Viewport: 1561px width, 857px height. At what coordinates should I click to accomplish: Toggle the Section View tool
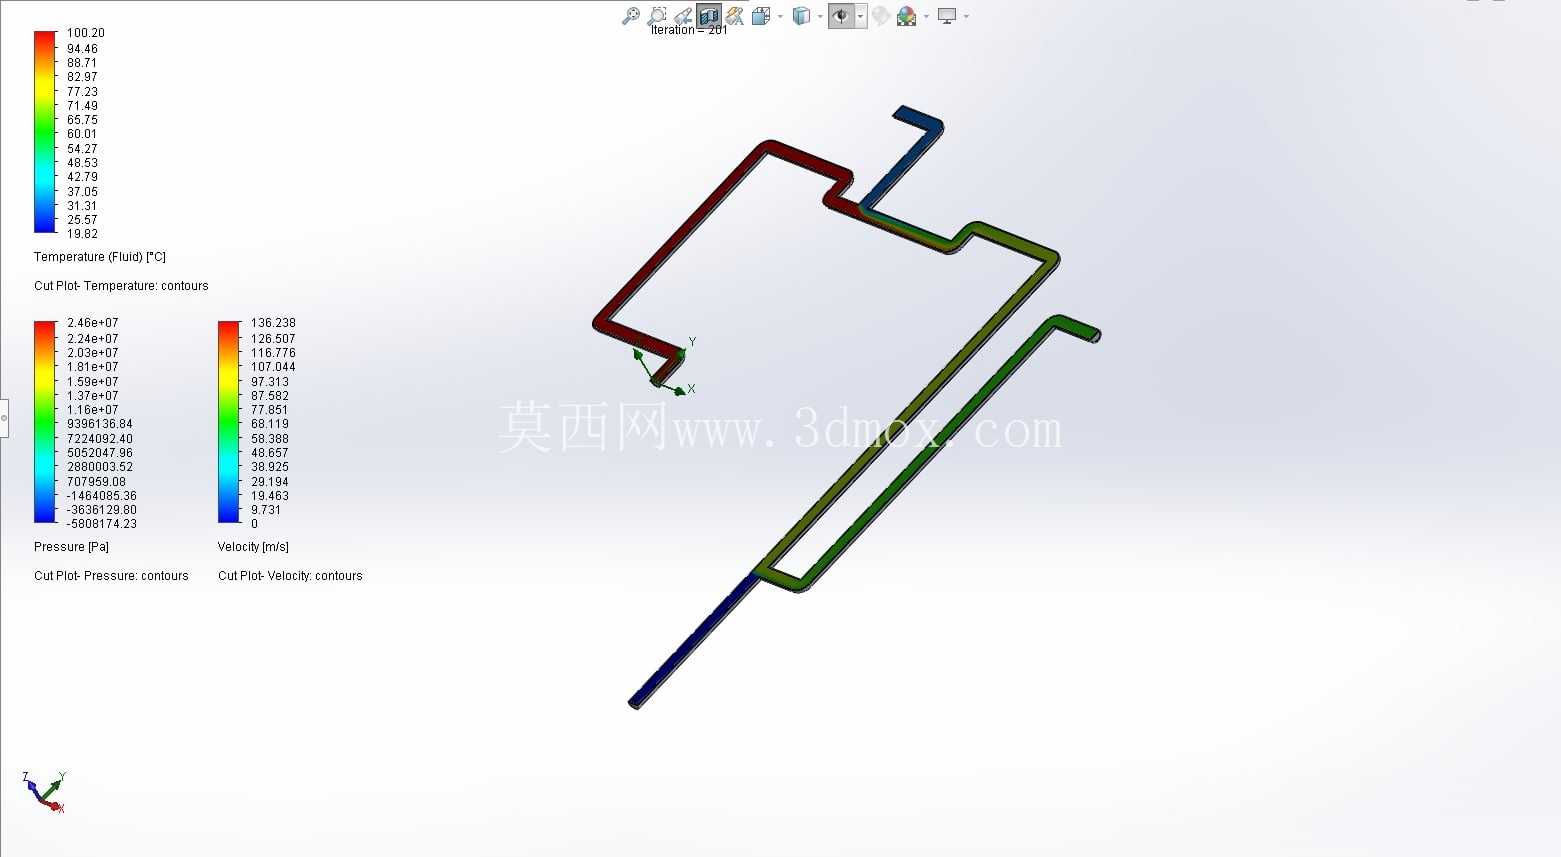pos(709,16)
